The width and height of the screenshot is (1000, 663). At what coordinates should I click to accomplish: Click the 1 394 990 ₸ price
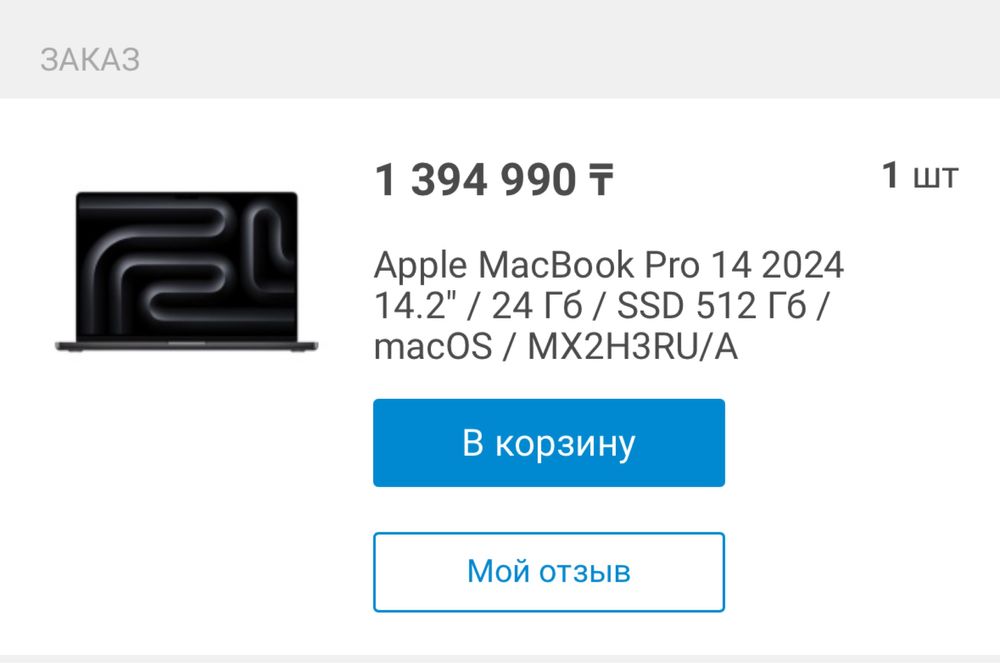pos(494,180)
